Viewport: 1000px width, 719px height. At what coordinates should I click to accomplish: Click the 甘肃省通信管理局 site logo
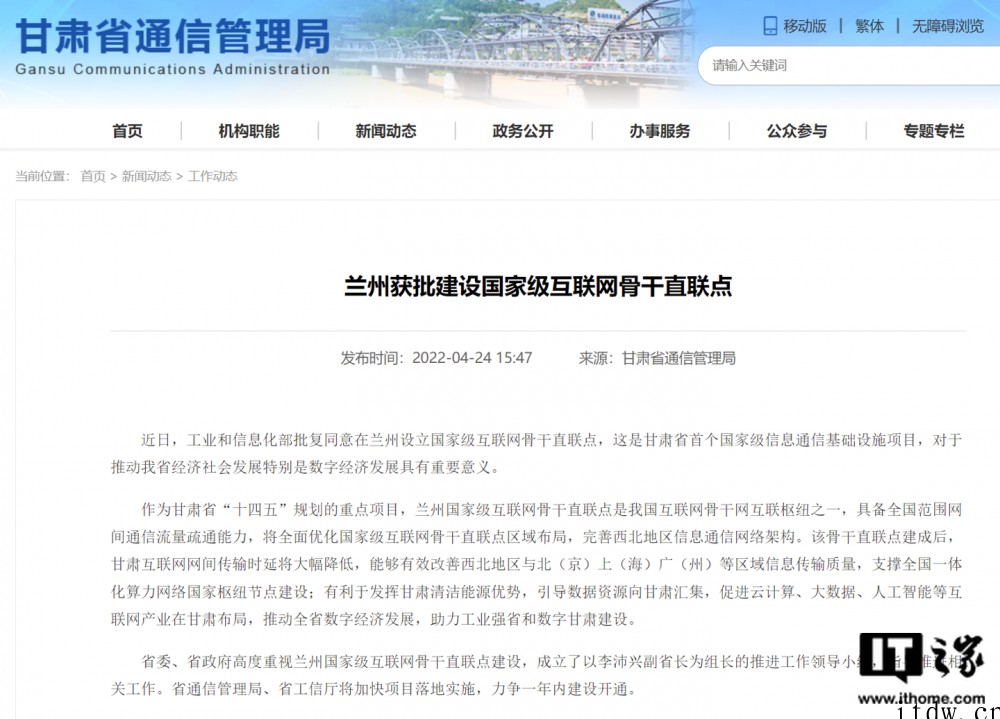(x=173, y=36)
